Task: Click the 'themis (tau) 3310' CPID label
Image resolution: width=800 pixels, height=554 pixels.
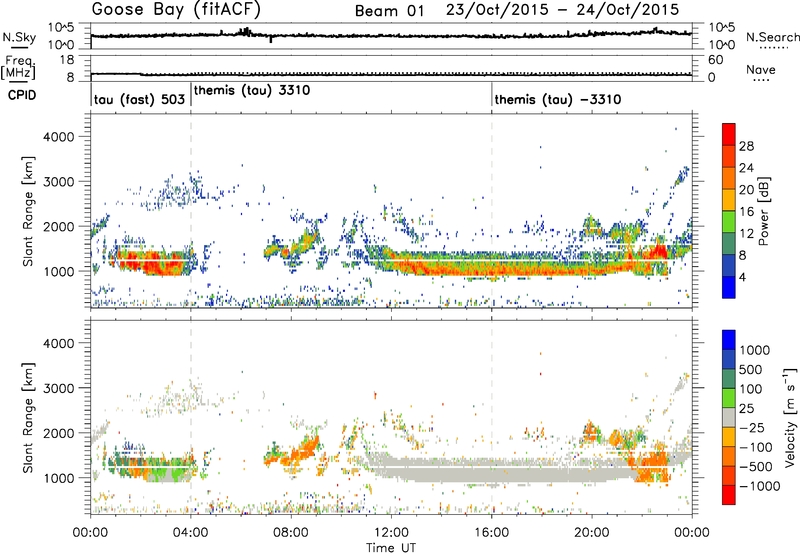Action: [x=252, y=90]
